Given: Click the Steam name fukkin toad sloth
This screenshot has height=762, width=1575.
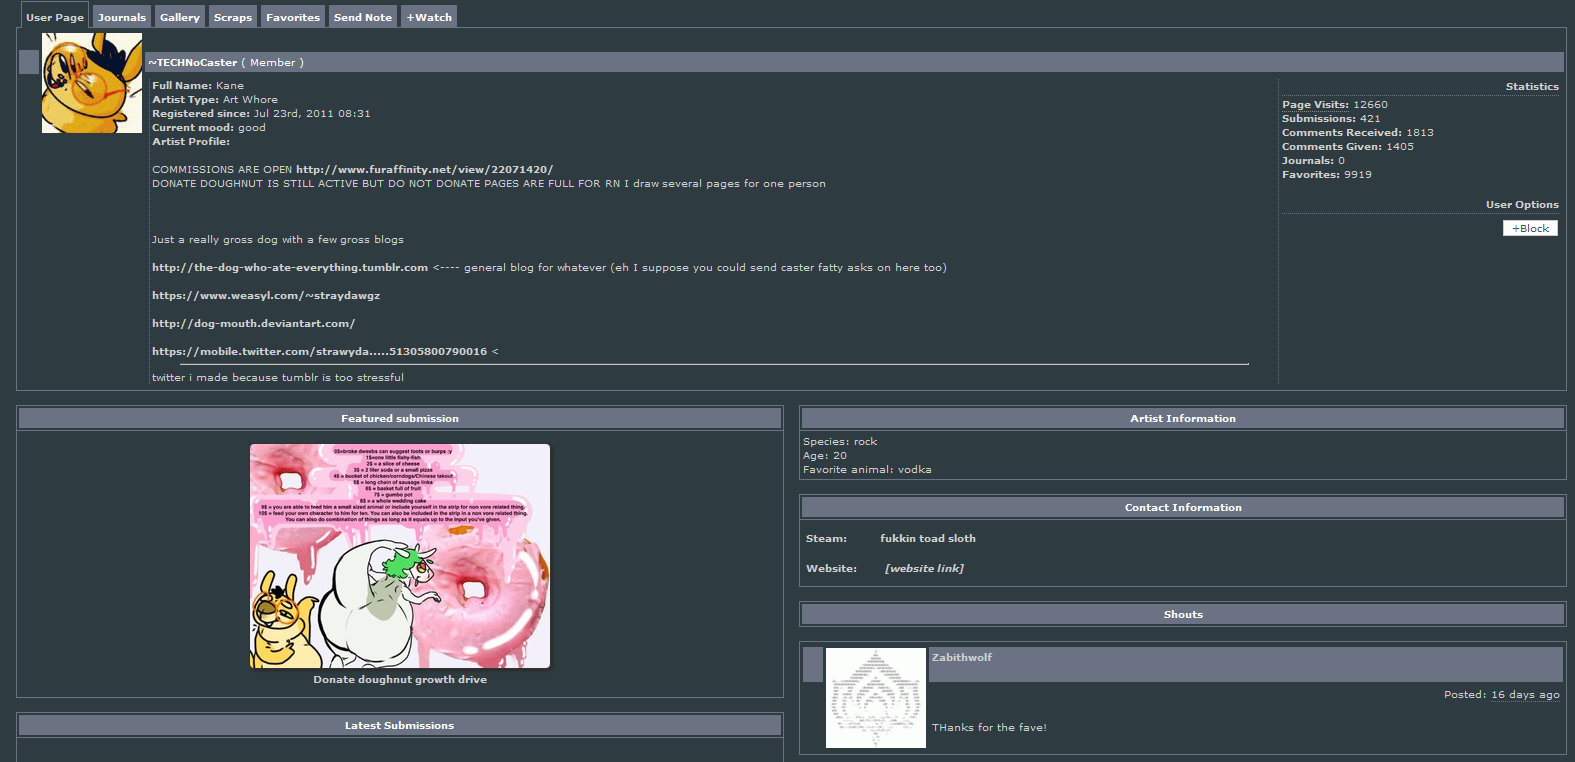Looking at the screenshot, I should point(928,539).
